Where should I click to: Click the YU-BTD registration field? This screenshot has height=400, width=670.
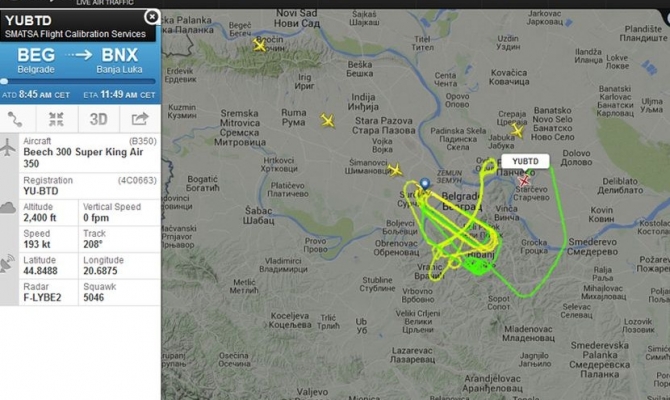click(90, 186)
